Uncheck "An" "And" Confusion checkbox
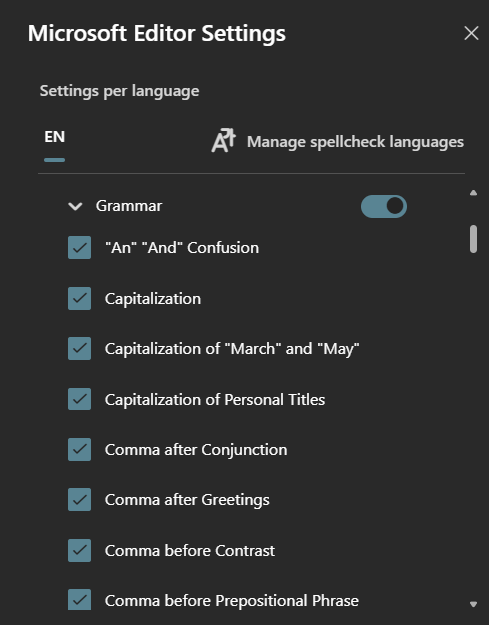The width and height of the screenshot is (489, 625). (79, 248)
